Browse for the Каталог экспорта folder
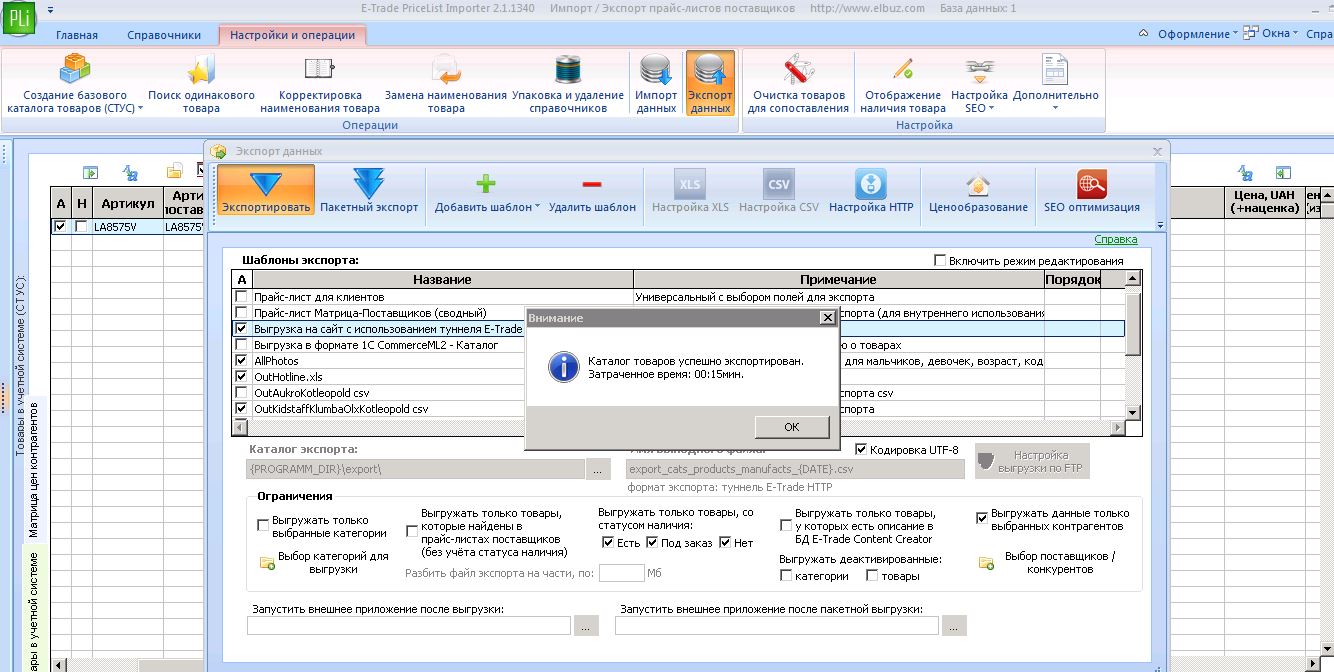This screenshot has width=1334, height=672. pyautogui.click(x=598, y=468)
